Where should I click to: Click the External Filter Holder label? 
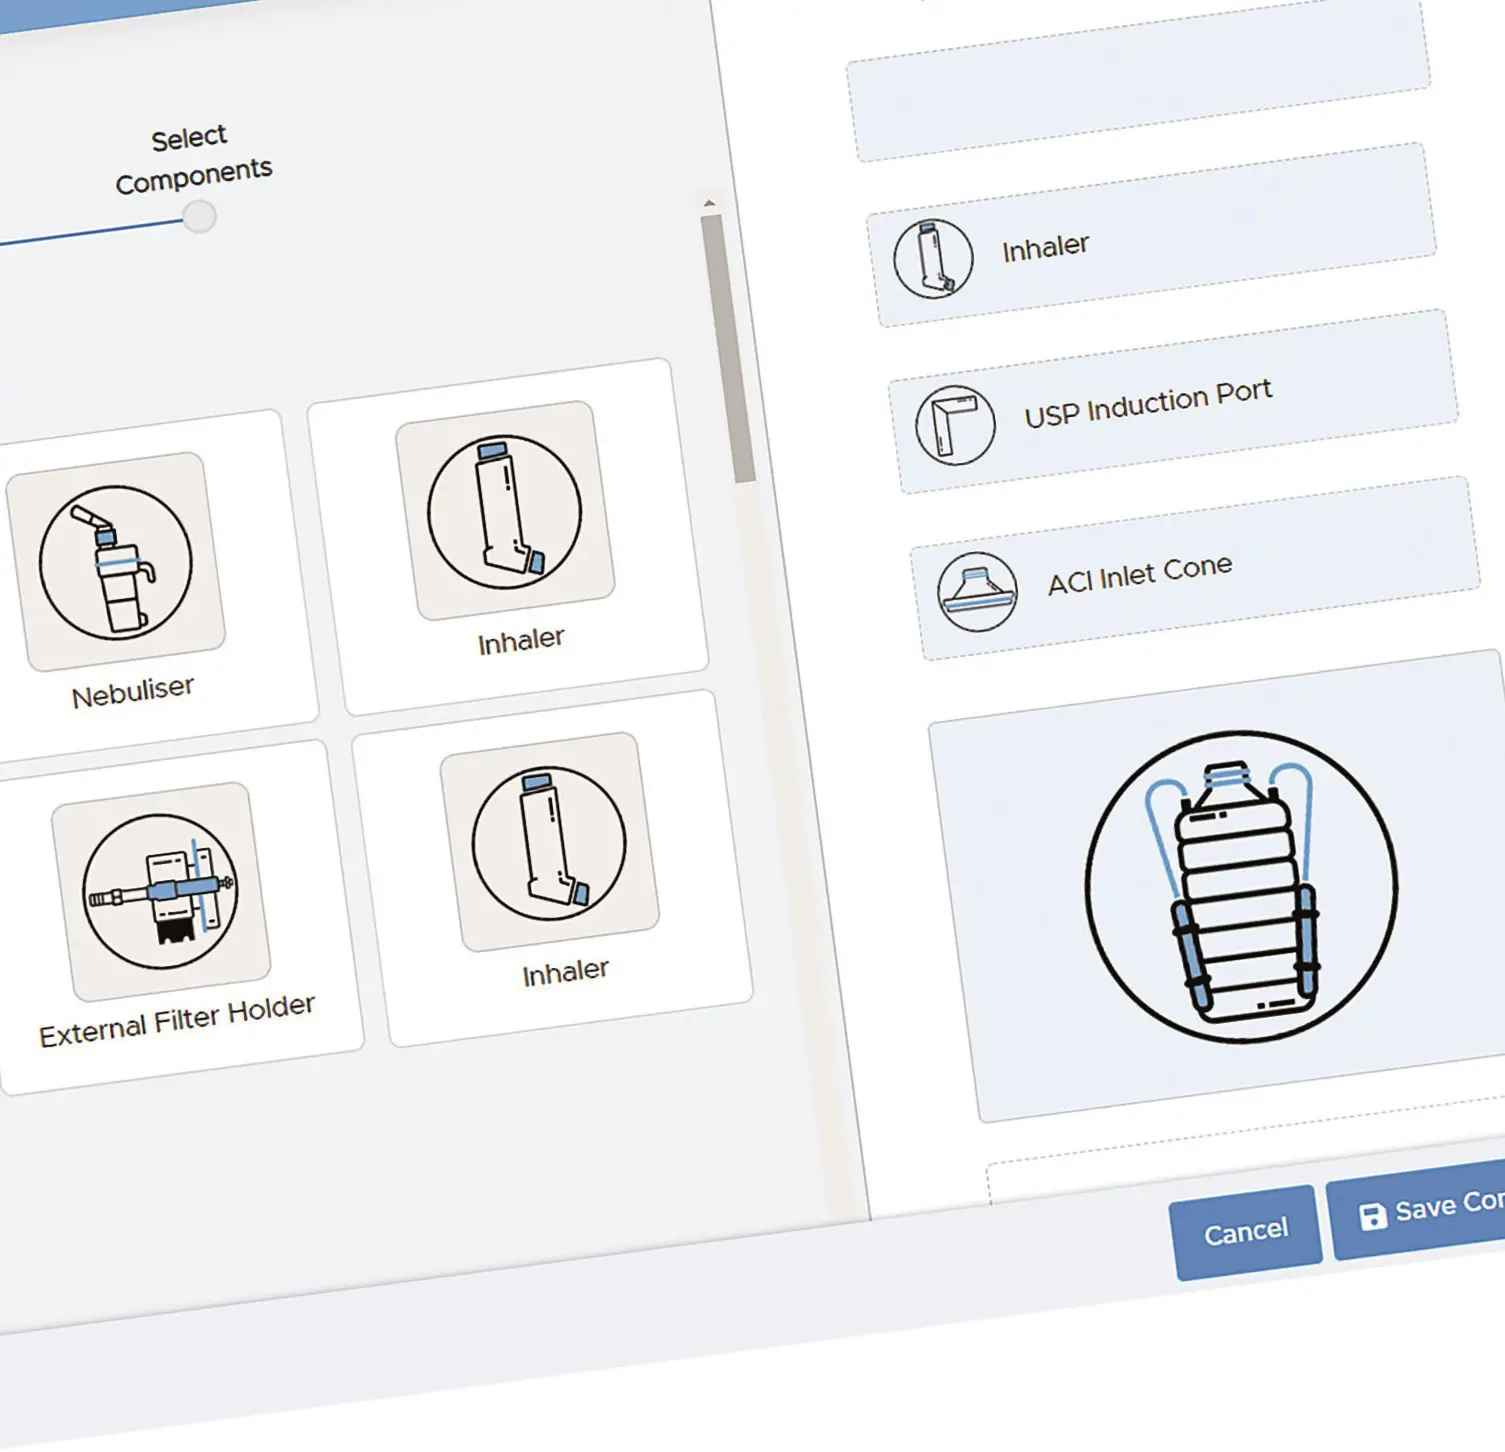177,1020
